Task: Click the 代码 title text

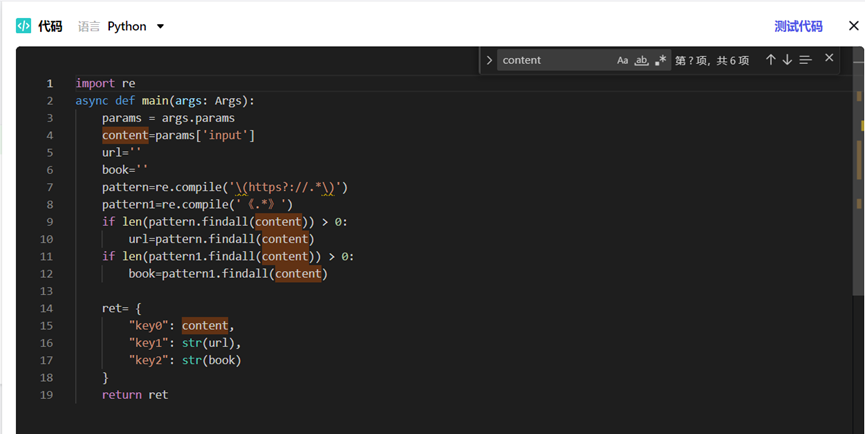Action: (50, 26)
